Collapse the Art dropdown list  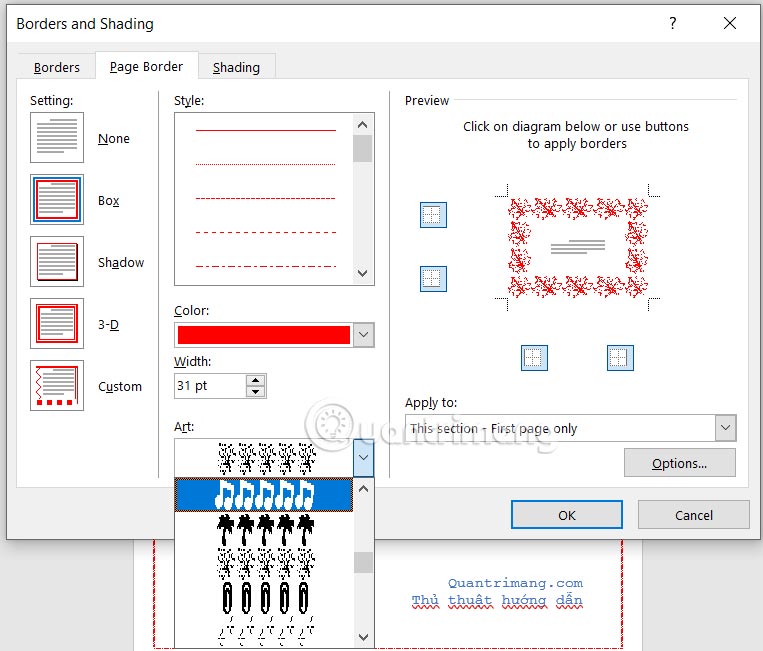(363, 459)
